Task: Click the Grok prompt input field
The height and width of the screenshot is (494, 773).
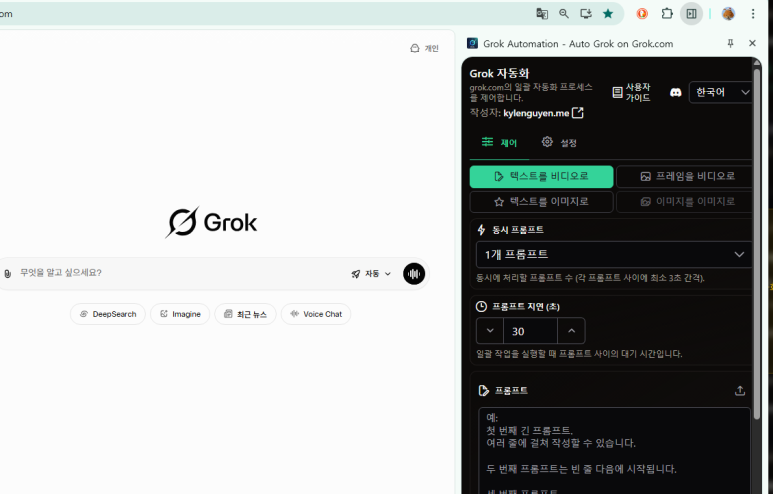Action: (x=182, y=273)
